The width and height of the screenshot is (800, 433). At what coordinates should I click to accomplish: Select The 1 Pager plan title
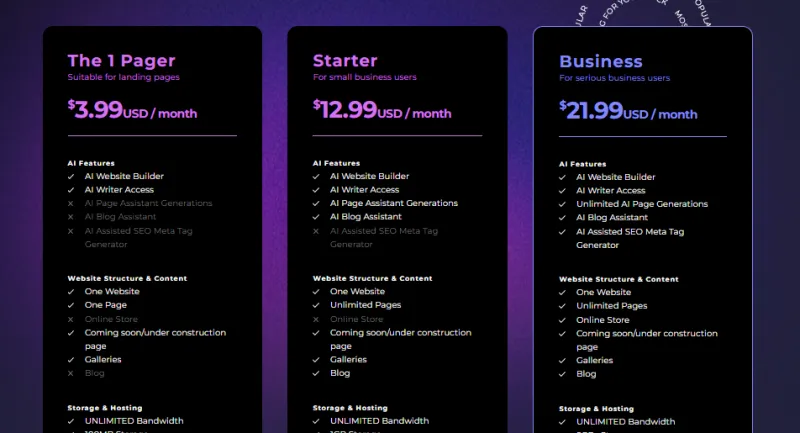click(x=112, y=60)
